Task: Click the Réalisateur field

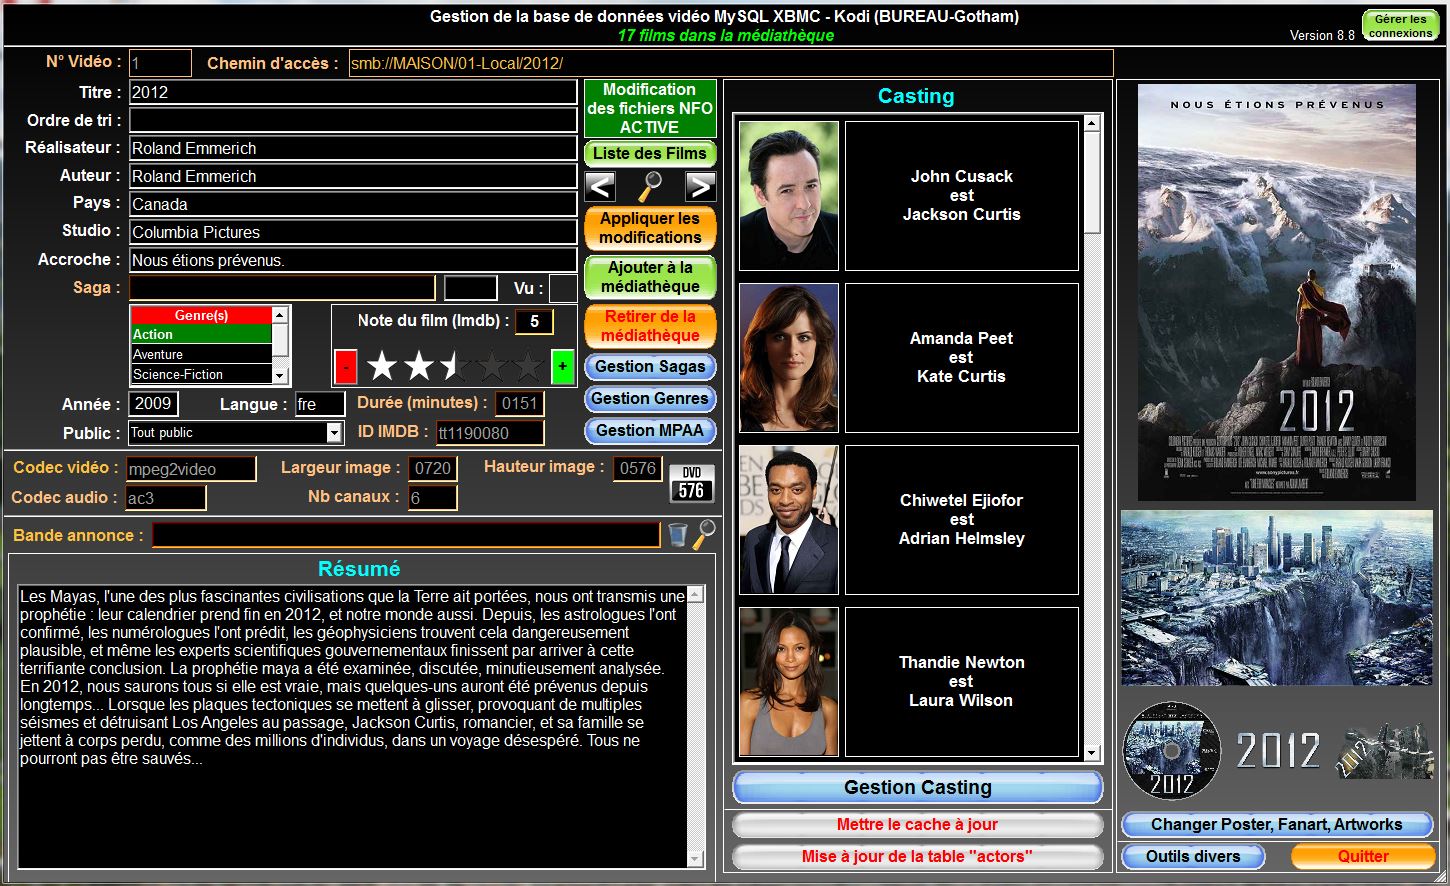Action: click(353, 148)
